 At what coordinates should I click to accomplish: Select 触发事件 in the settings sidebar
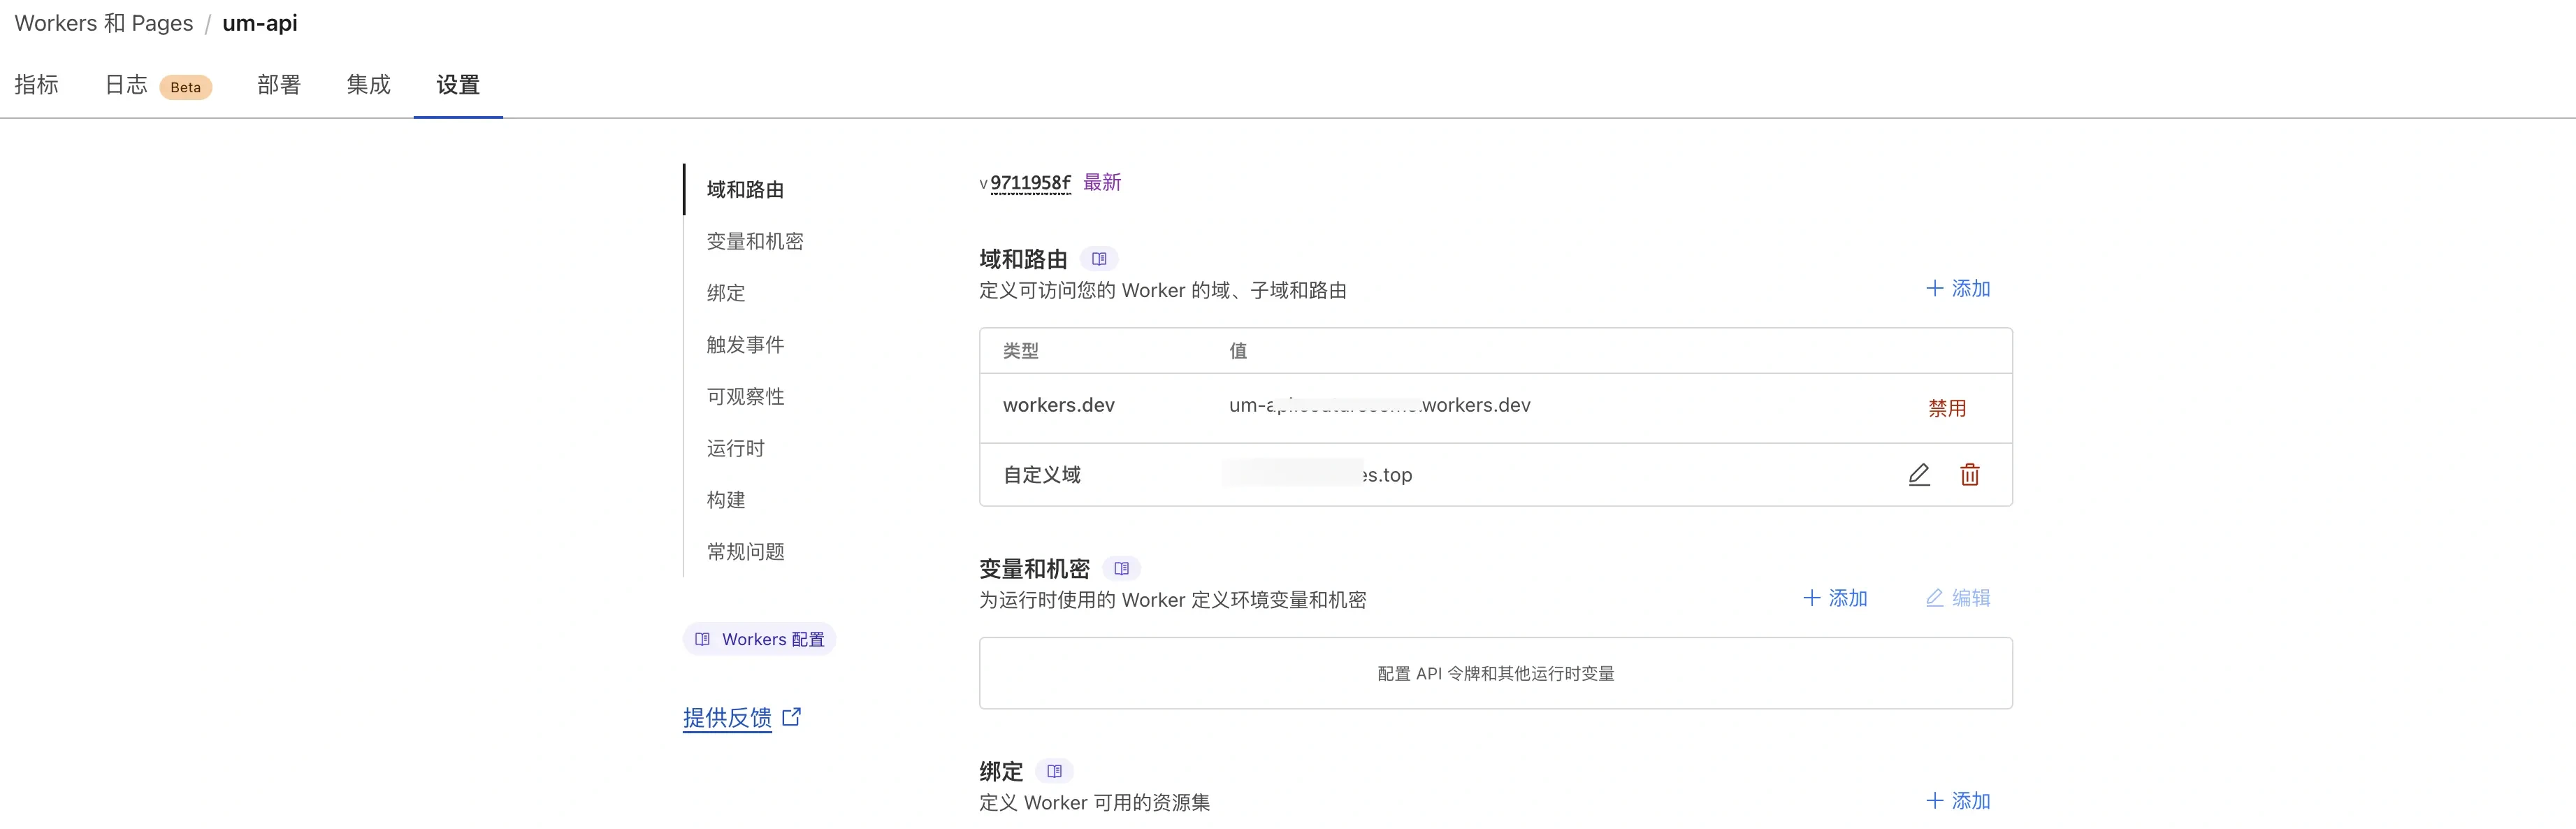[745, 345]
